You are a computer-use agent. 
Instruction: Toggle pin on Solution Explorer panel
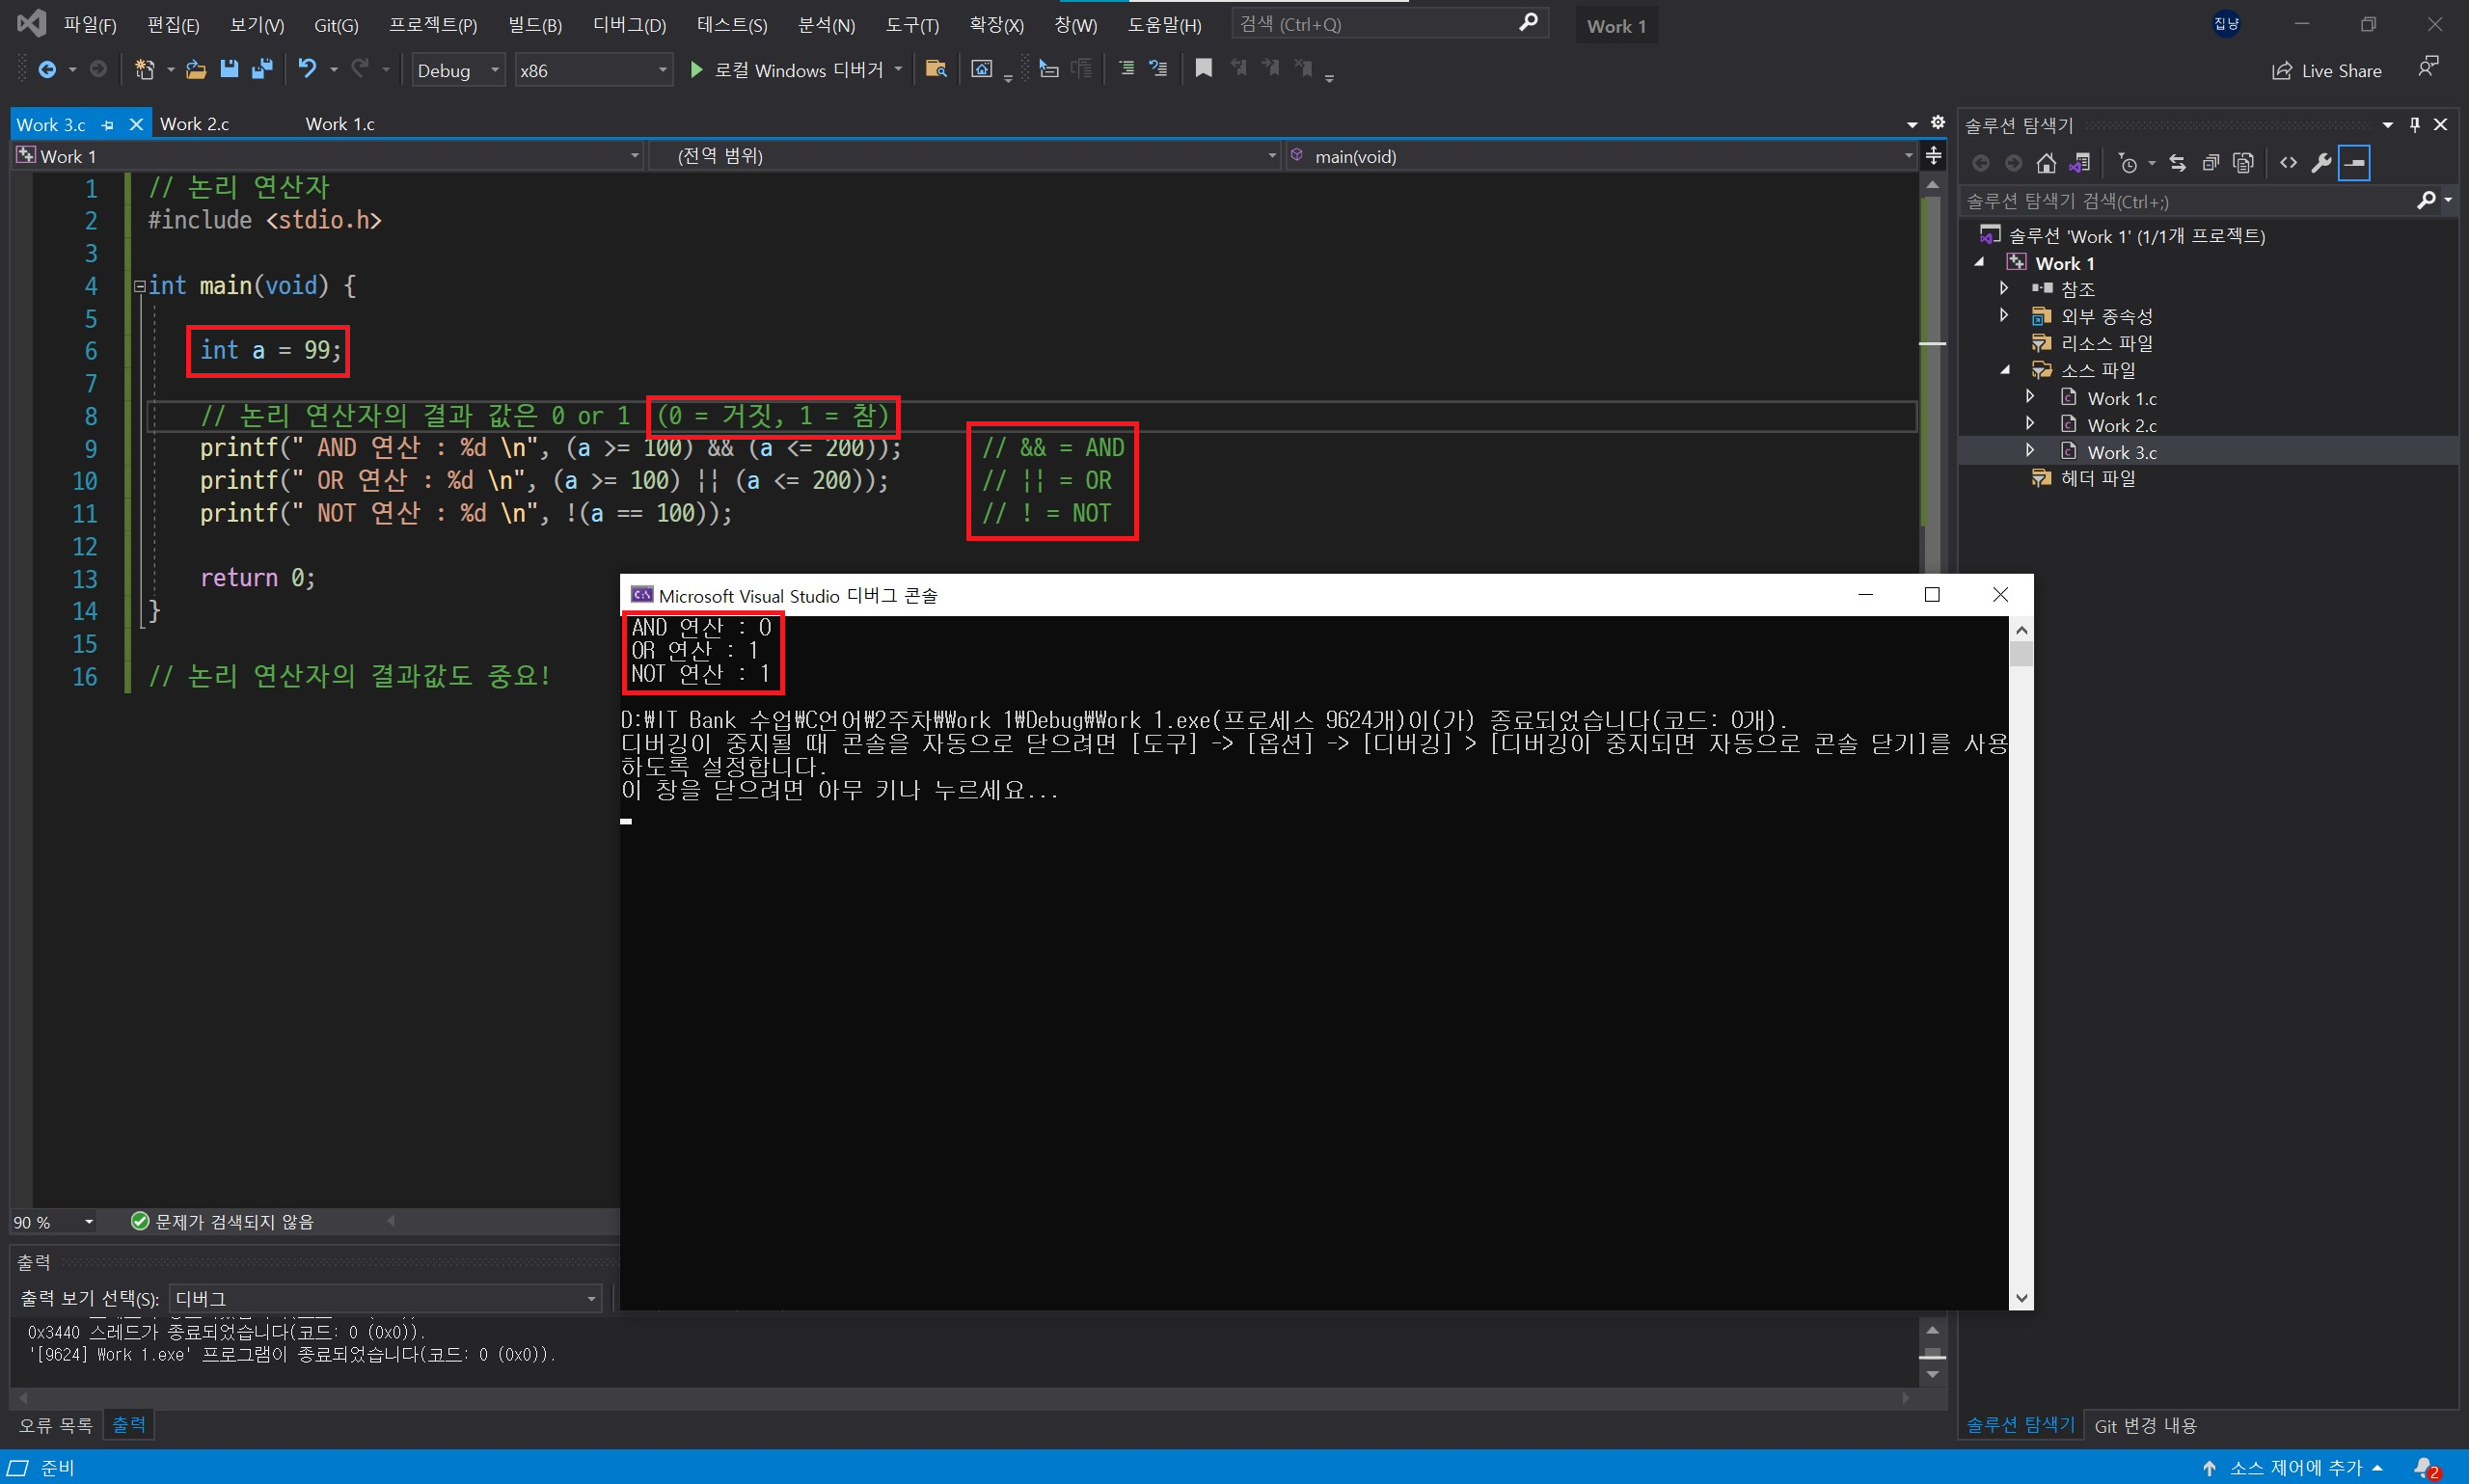click(x=2414, y=125)
